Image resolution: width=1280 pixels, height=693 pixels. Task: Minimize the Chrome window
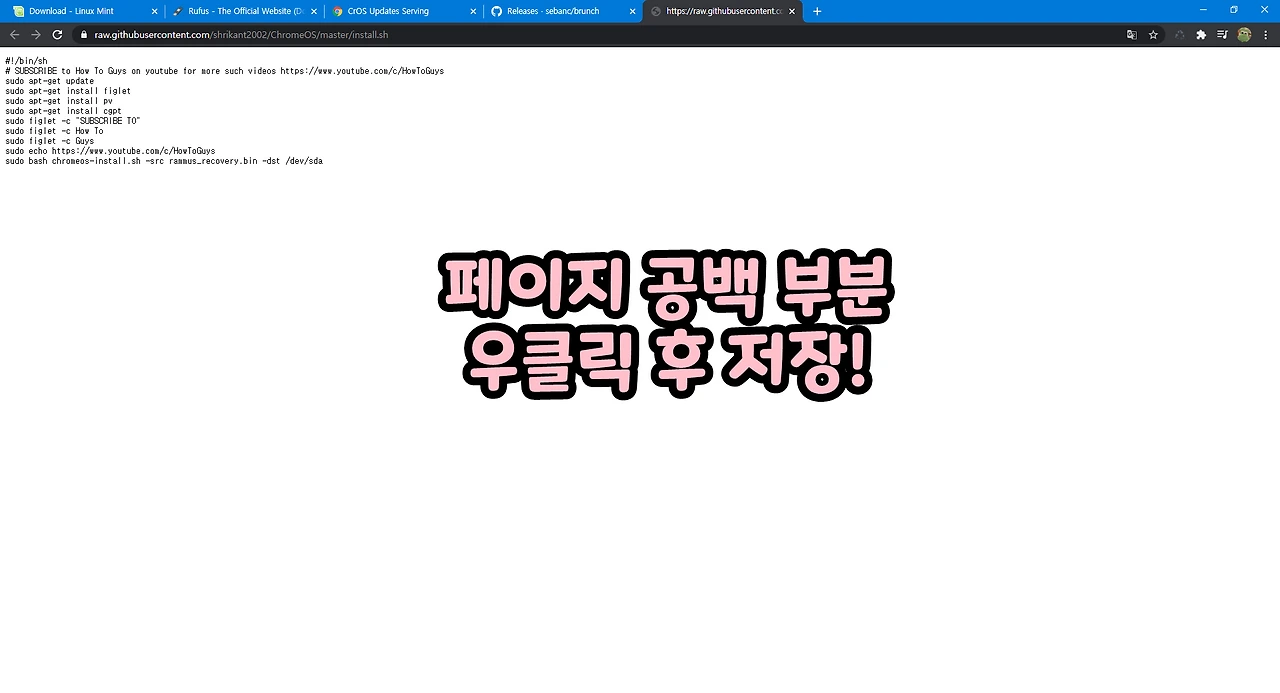tap(1203, 10)
